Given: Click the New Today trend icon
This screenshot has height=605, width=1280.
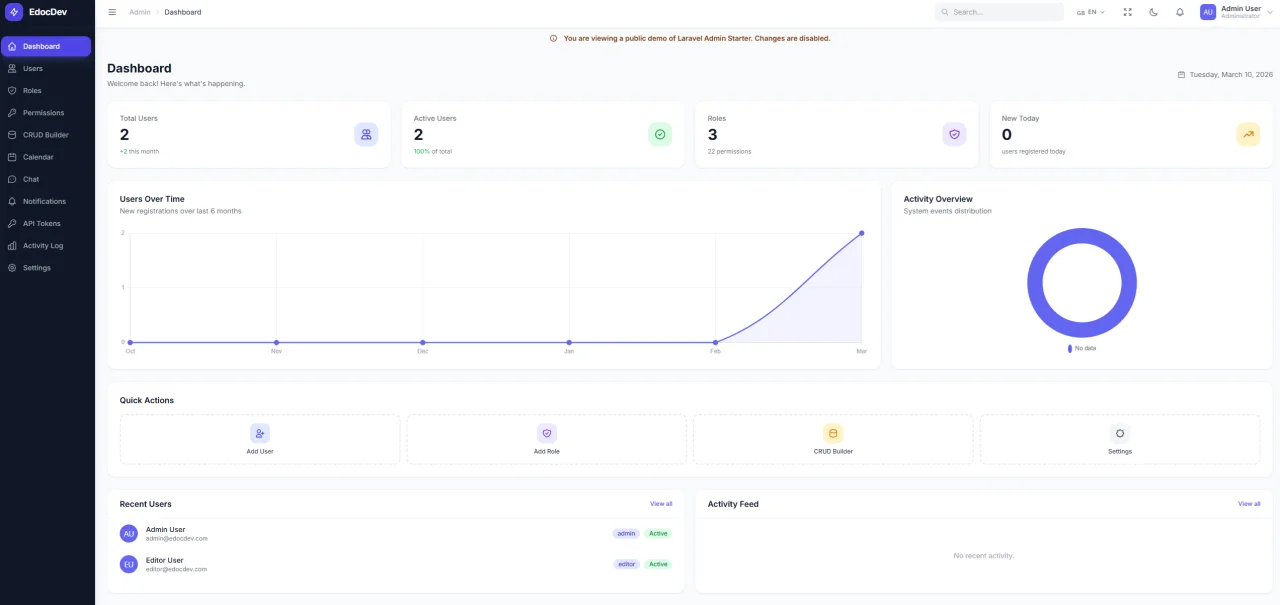Looking at the screenshot, I should tap(1248, 134).
